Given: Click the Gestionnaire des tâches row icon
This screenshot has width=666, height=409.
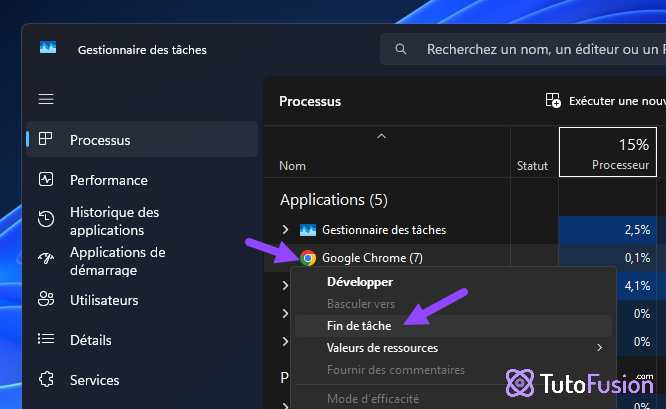Looking at the screenshot, I should pos(308,230).
